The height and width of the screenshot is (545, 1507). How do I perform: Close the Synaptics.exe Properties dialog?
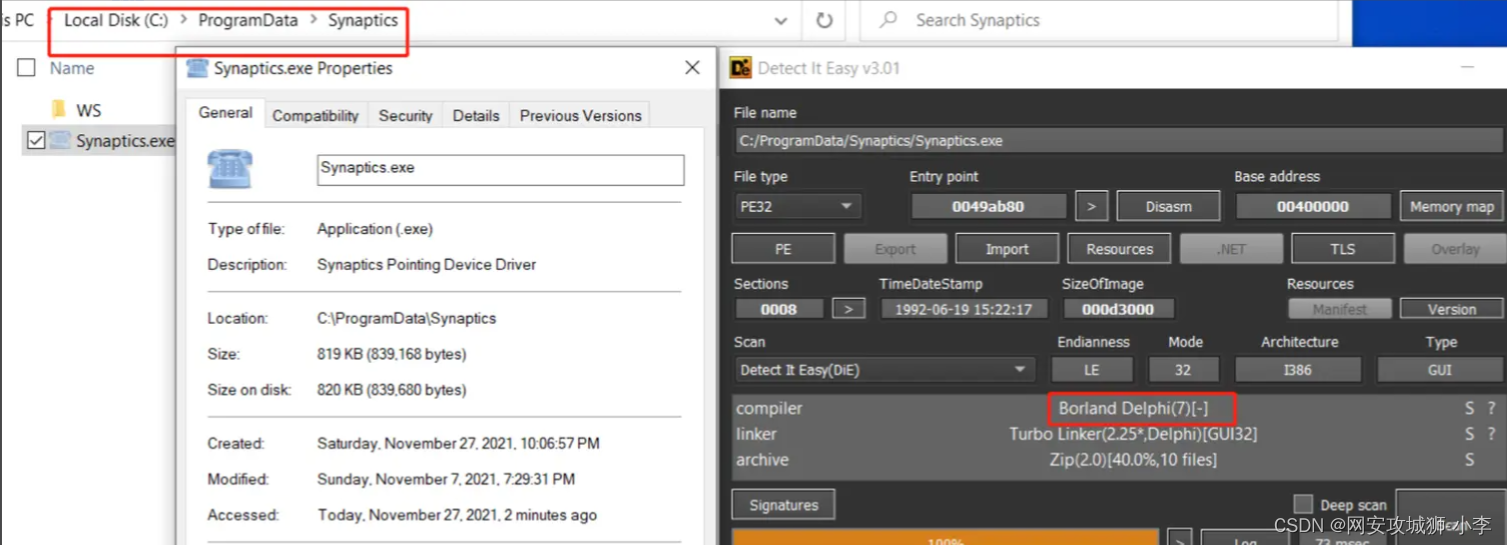692,68
